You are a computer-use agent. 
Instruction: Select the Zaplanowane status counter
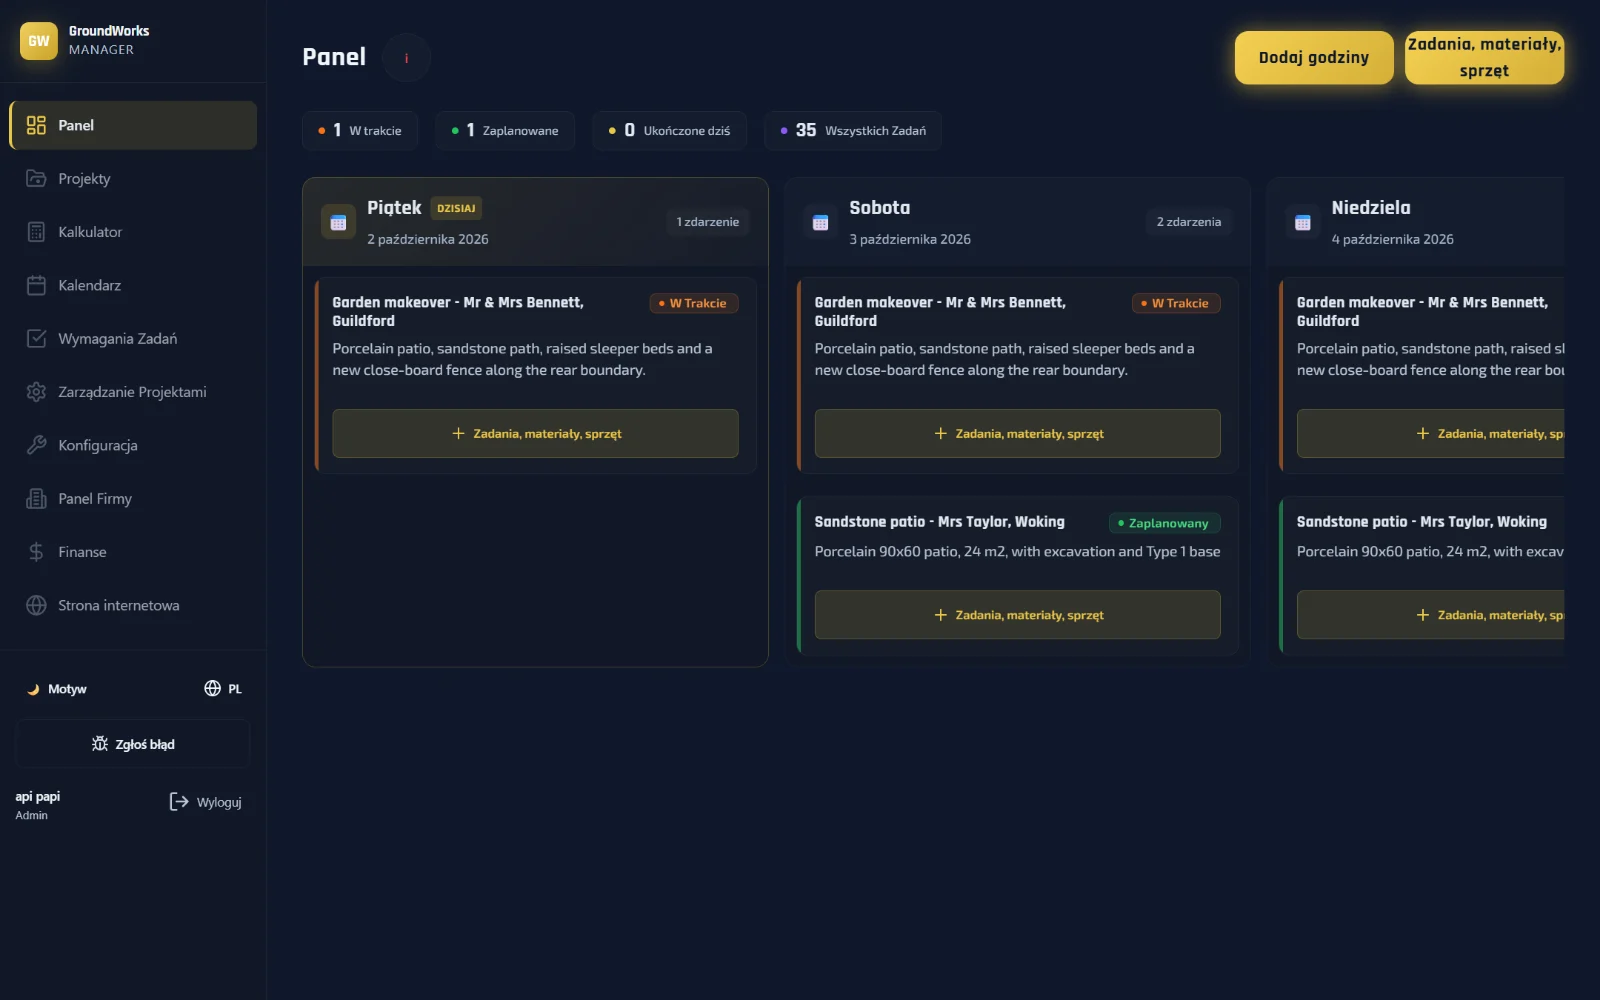[505, 130]
